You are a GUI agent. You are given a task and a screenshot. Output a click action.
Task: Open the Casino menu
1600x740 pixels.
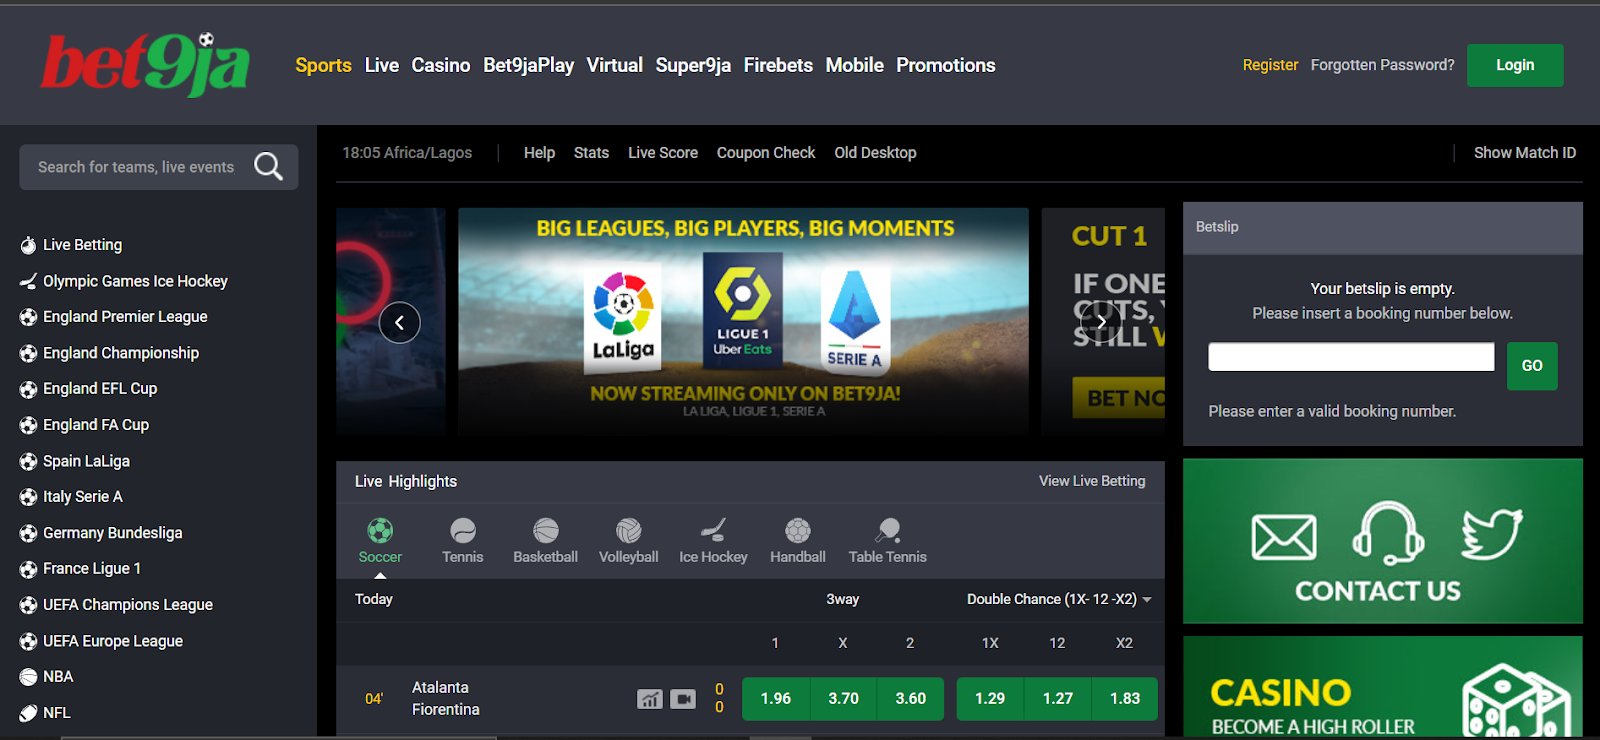[441, 65]
